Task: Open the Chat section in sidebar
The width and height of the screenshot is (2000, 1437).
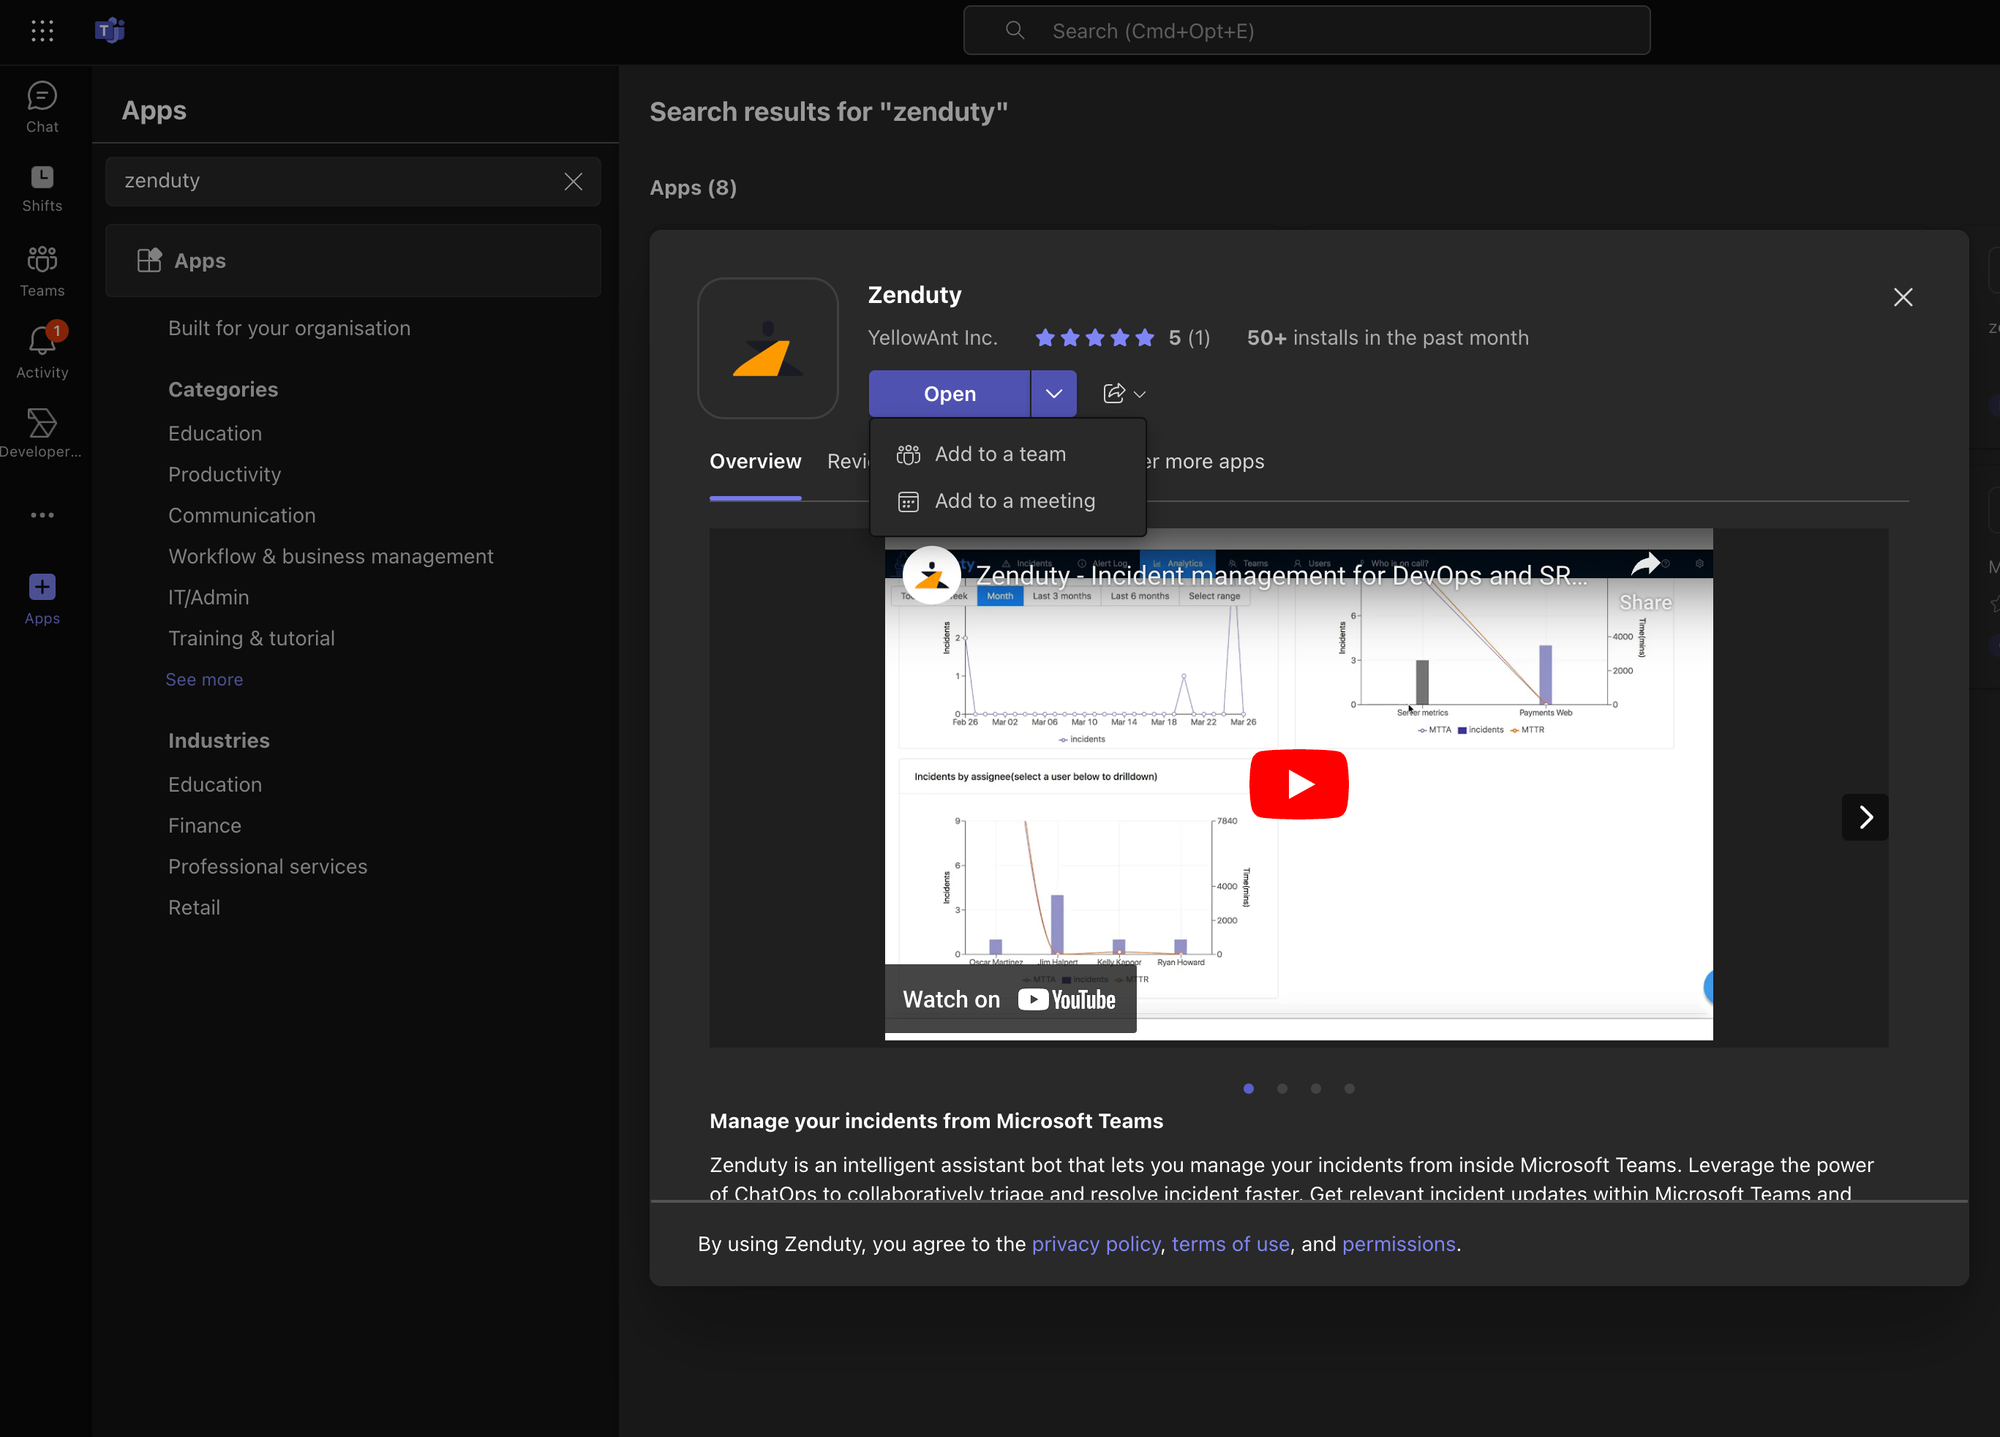Action: coord(42,107)
